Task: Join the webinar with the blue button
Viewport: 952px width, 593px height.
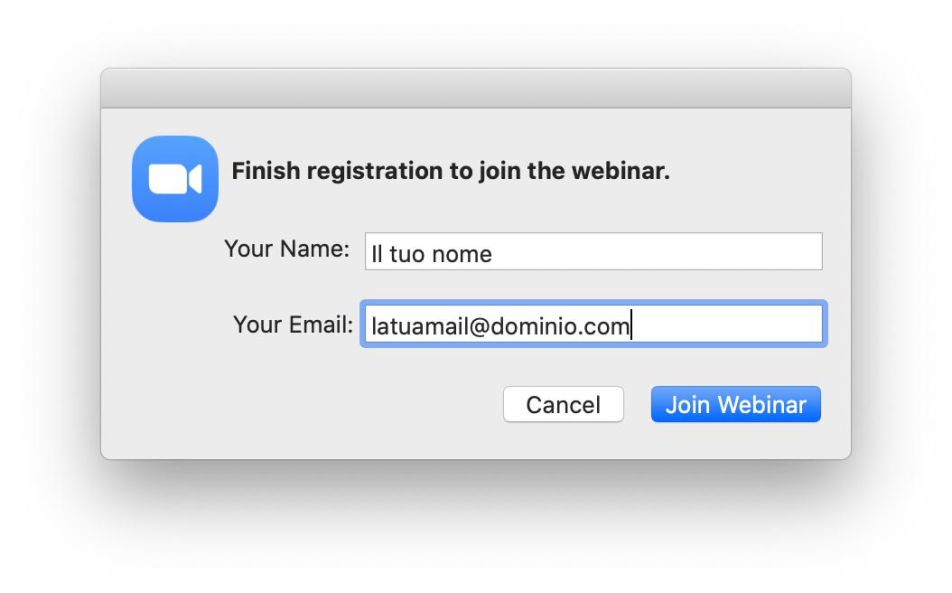Action: (736, 404)
